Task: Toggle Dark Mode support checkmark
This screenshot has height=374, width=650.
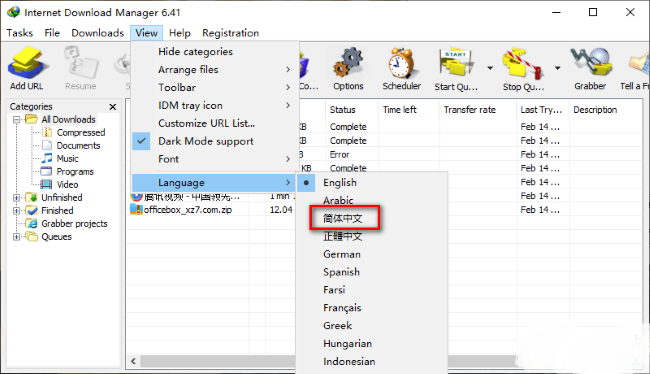Action: 141,141
